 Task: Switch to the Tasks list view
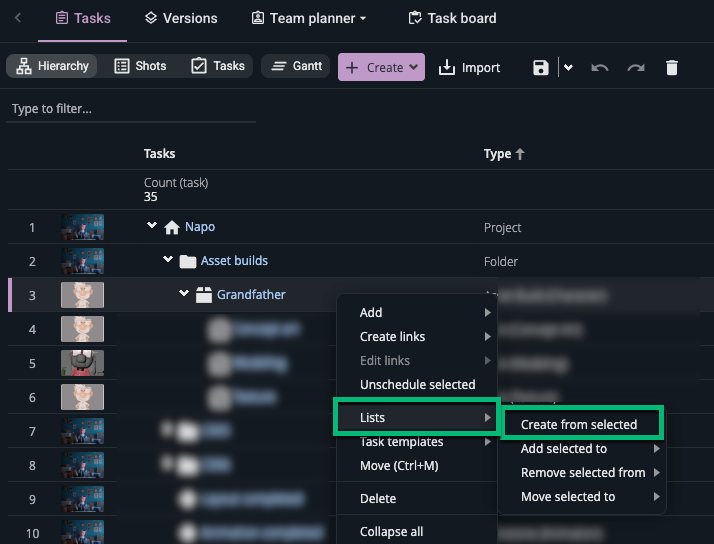[x=218, y=66]
